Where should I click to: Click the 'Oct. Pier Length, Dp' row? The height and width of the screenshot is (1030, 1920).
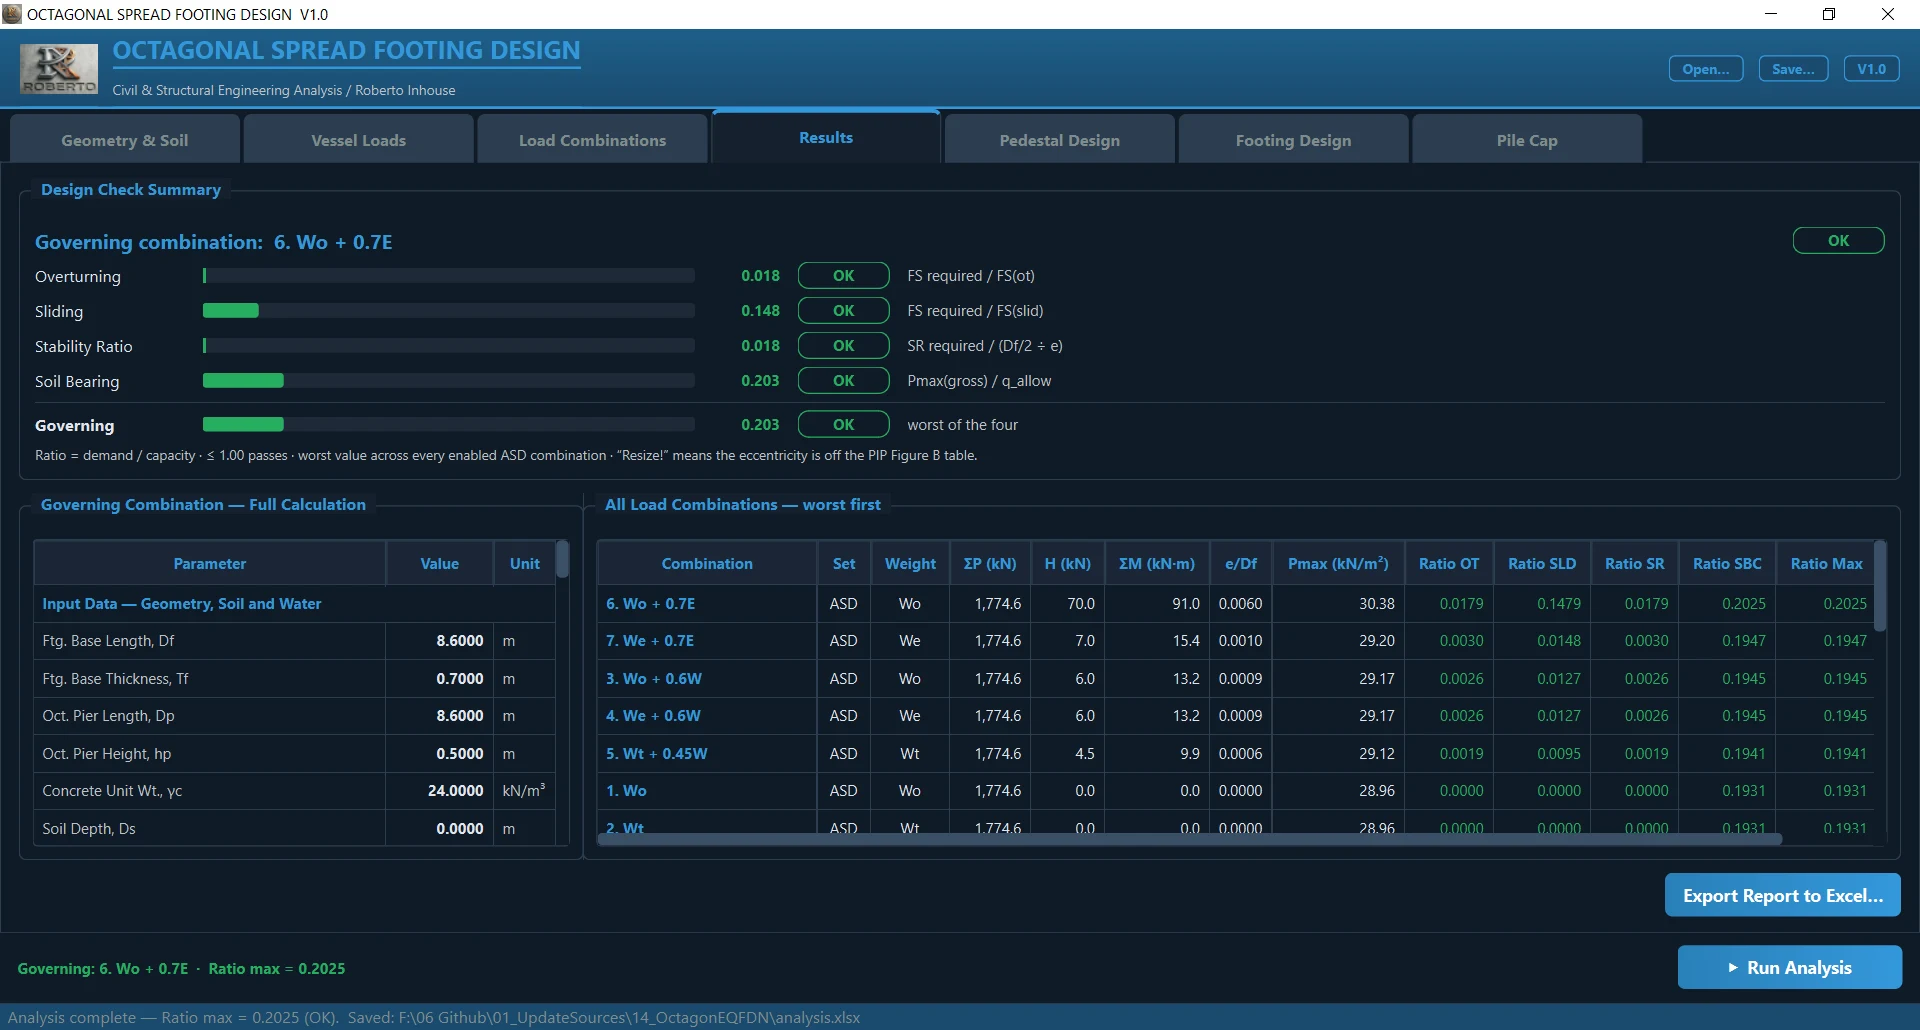(x=295, y=716)
